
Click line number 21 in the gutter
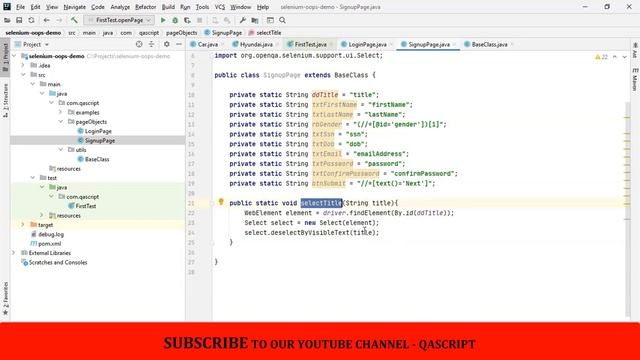click(x=191, y=203)
